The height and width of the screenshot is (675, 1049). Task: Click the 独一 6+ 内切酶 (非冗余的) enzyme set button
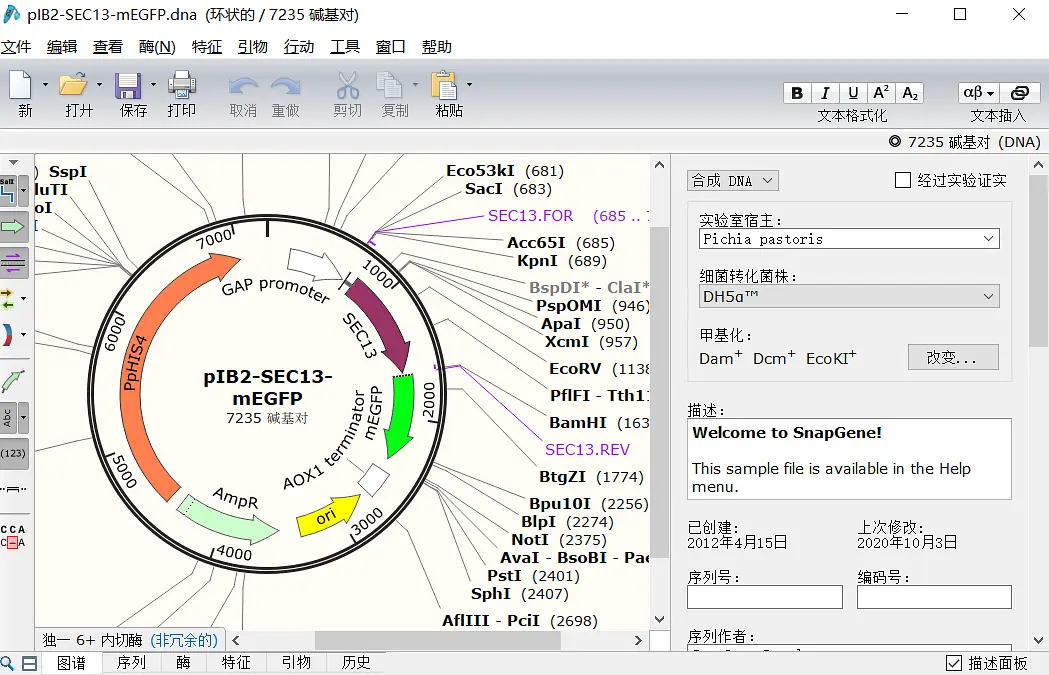click(x=130, y=640)
